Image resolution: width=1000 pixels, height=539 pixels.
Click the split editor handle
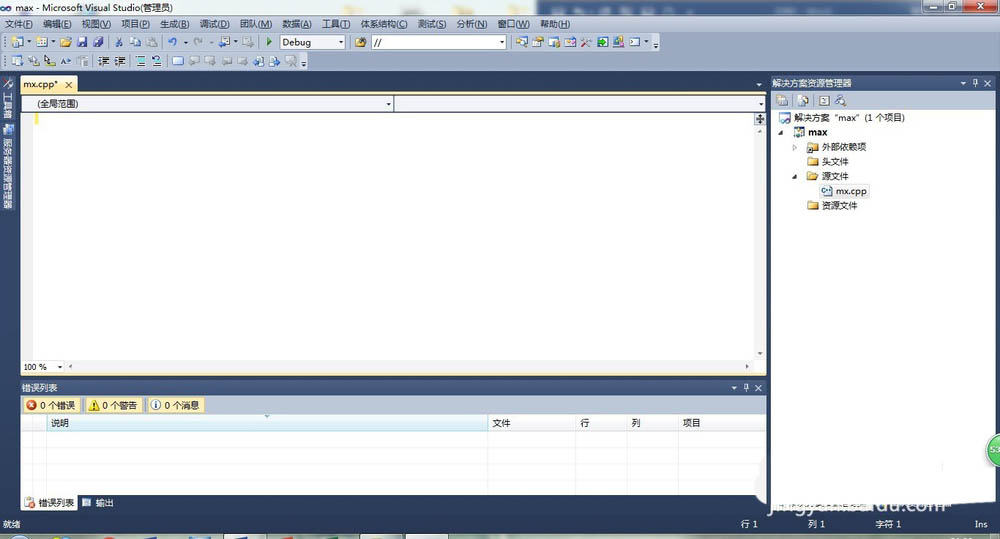coord(760,119)
